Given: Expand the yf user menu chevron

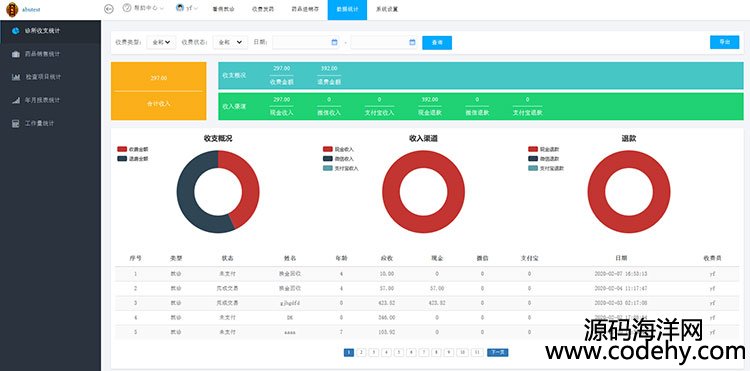Looking at the screenshot, I should tap(196, 9).
